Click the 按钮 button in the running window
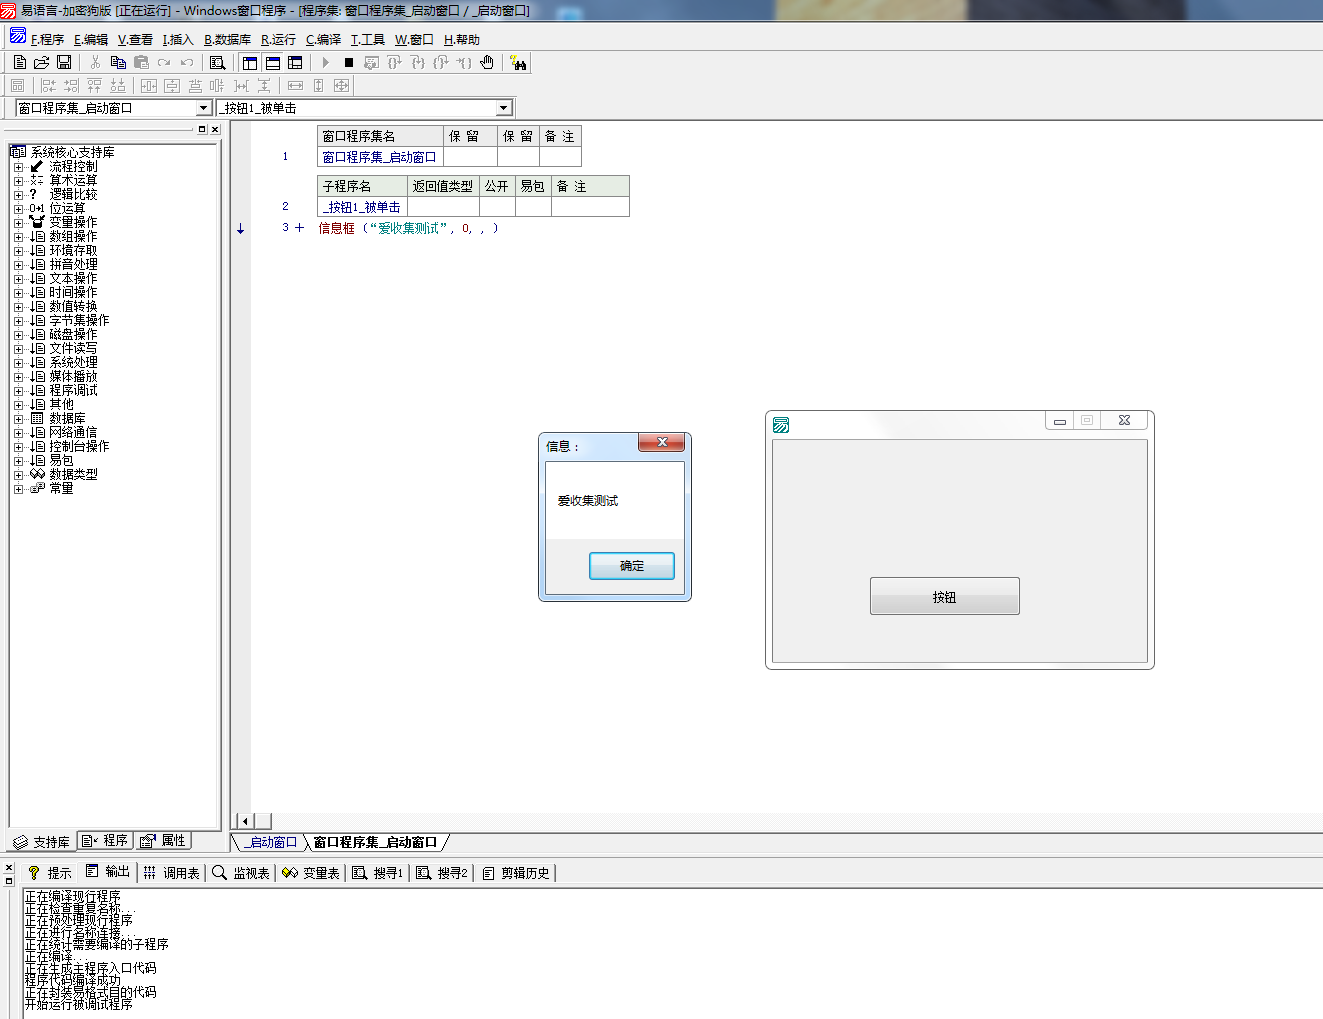The width and height of the screenshot is (1323, 1019). pyautogui.click(x=944, y=596)
